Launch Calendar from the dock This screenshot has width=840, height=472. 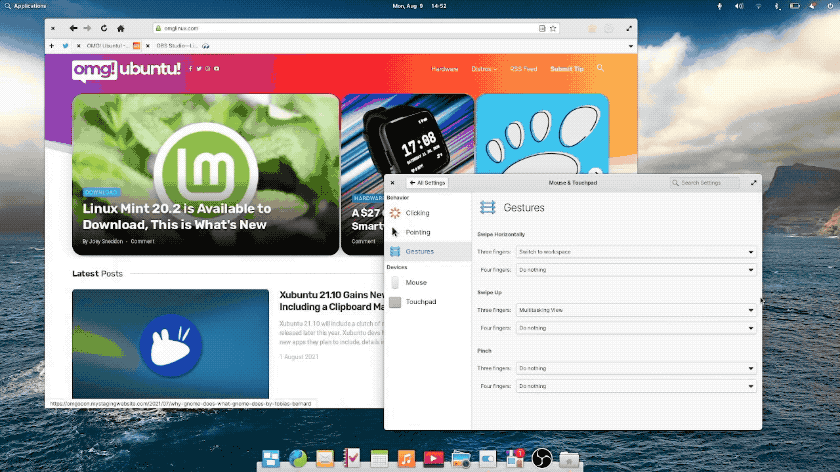379,459
